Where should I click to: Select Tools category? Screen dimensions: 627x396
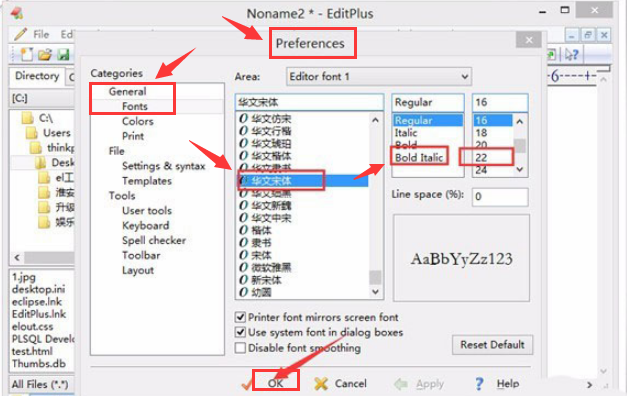(x=122, y=196)
